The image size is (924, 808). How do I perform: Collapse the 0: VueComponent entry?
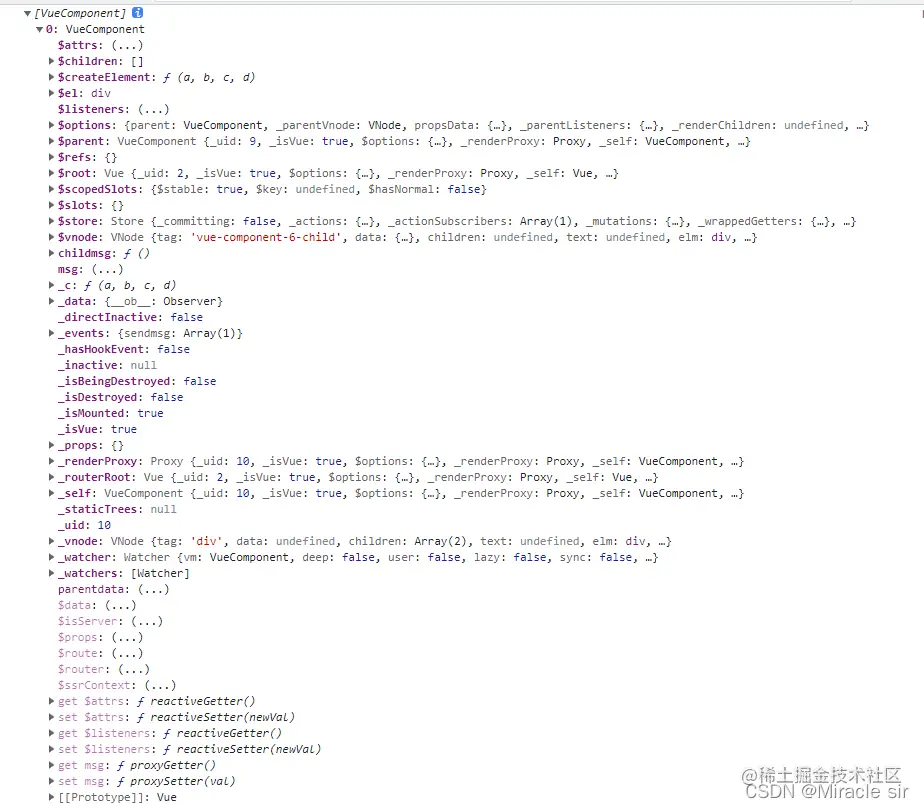coord(39,29)
